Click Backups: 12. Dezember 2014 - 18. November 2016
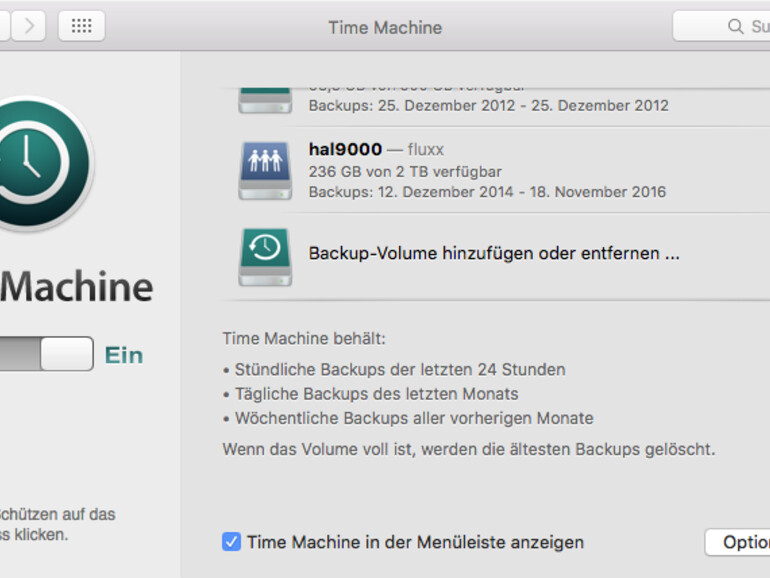 coord(487,192)
